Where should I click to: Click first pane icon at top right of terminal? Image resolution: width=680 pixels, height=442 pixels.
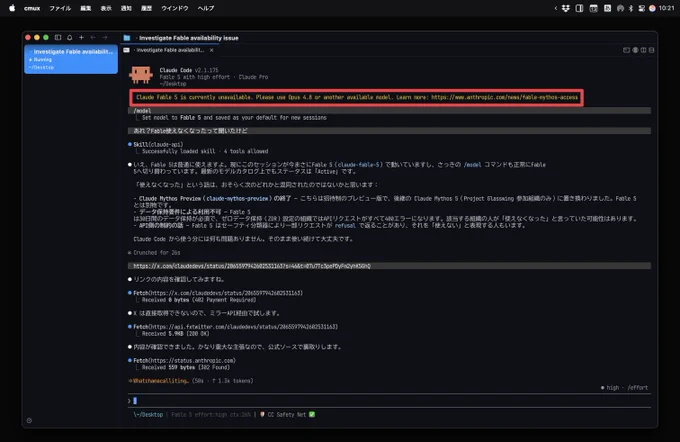pyautogui.click(x=626, y=50)
